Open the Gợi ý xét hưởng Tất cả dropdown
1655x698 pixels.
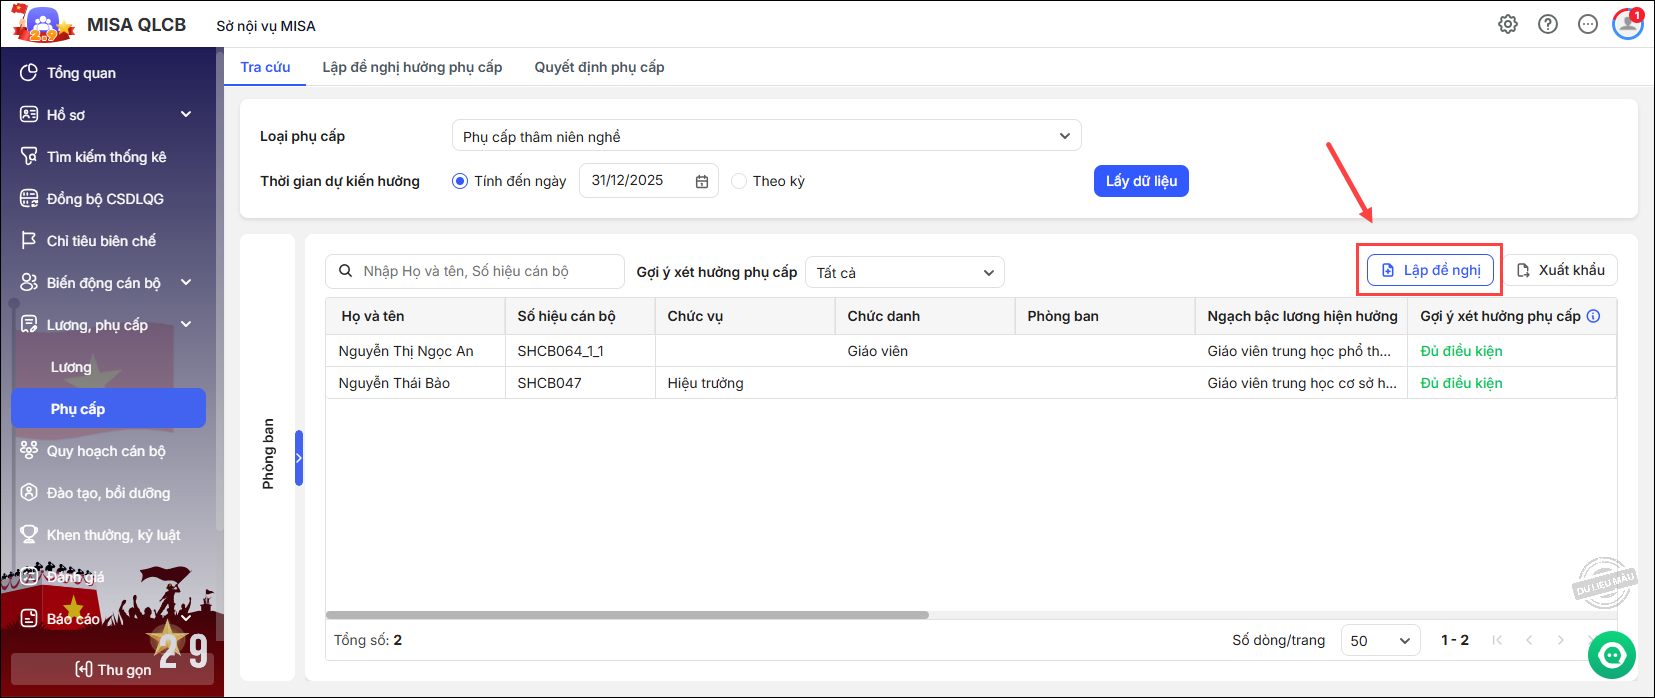(904, 272)
